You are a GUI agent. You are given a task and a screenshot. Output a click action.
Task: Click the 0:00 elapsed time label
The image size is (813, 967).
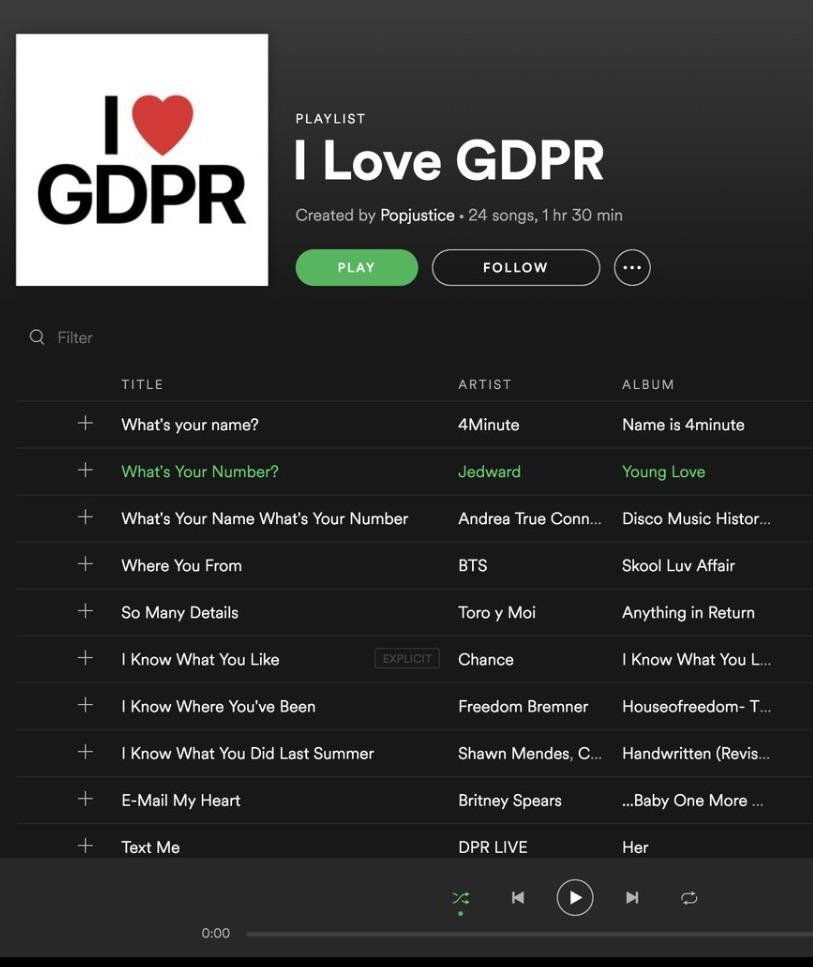(215, 933)
